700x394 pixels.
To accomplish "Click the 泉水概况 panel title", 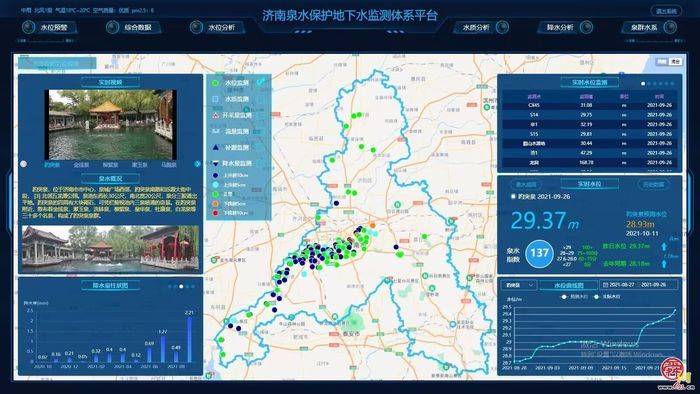I will pyautogui.click(x=110, y=178).
